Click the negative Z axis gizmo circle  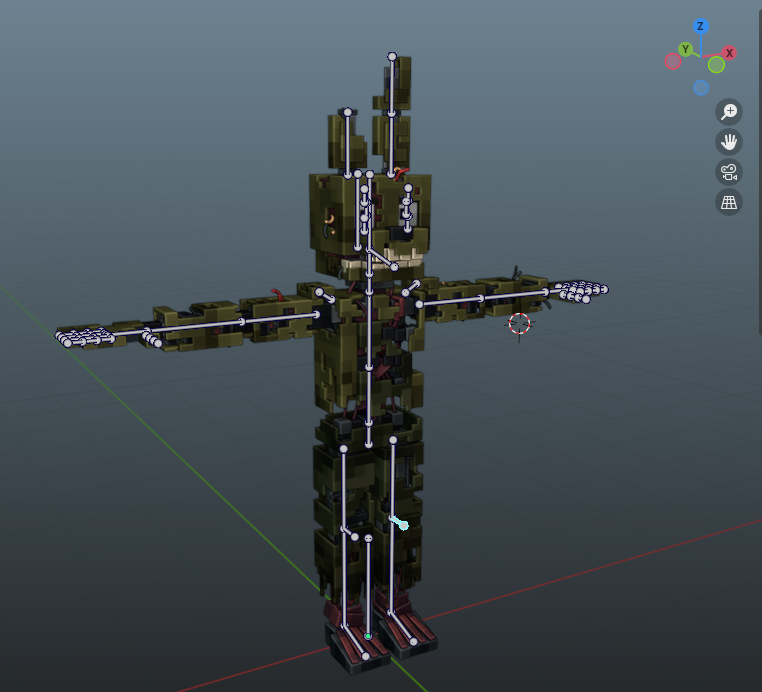701,88
